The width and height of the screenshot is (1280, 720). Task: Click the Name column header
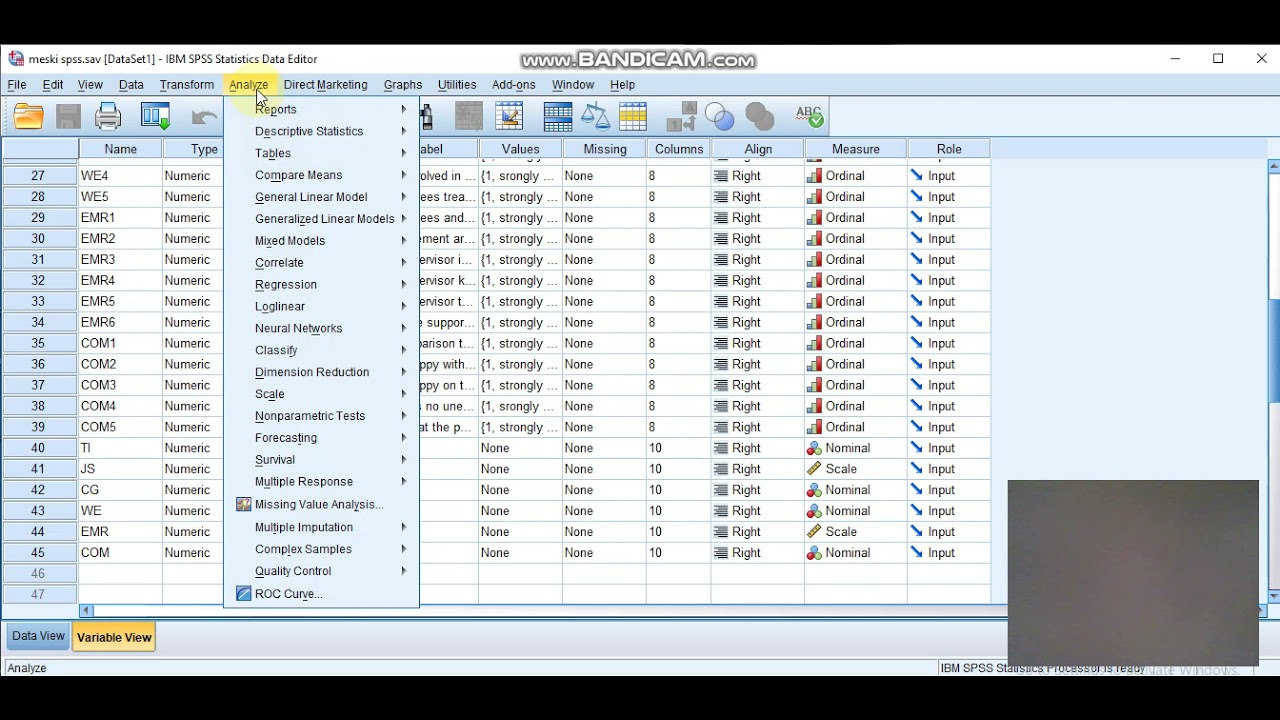[120, 149]
